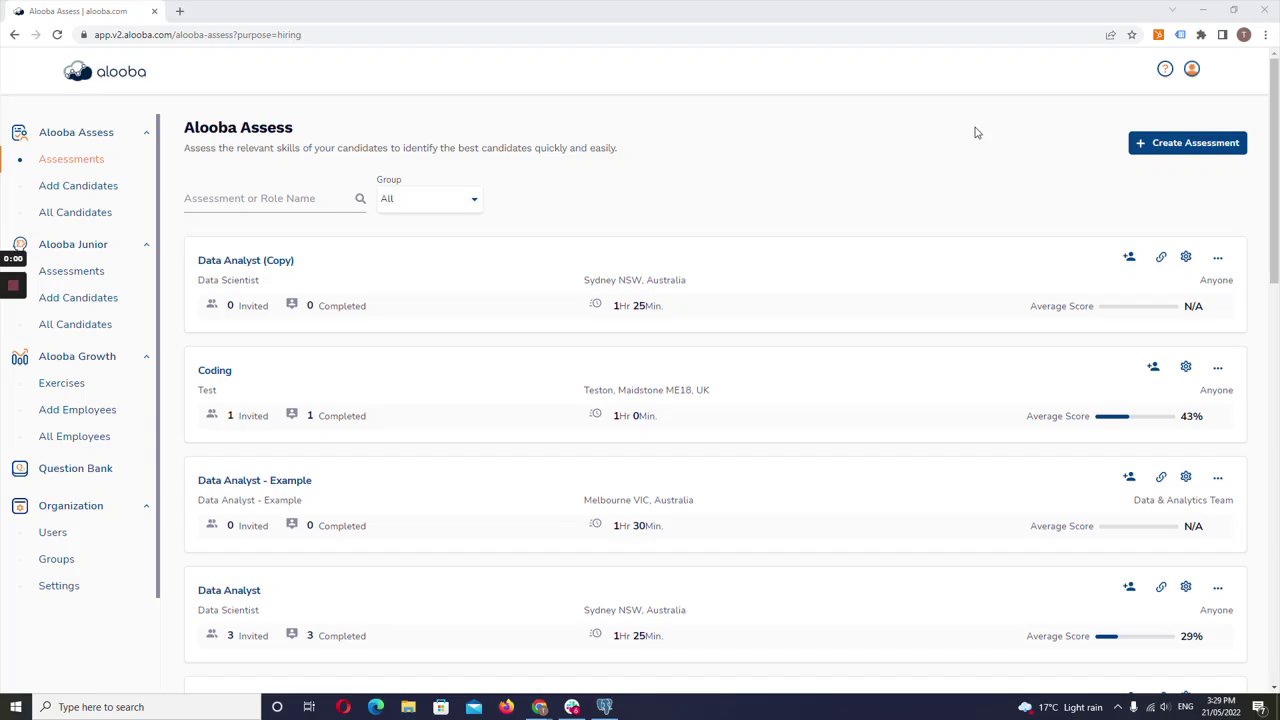1280x720 pixels.
Task: Open the help question mark icon
Action: pyautogui.click(x=1165, y=69)
